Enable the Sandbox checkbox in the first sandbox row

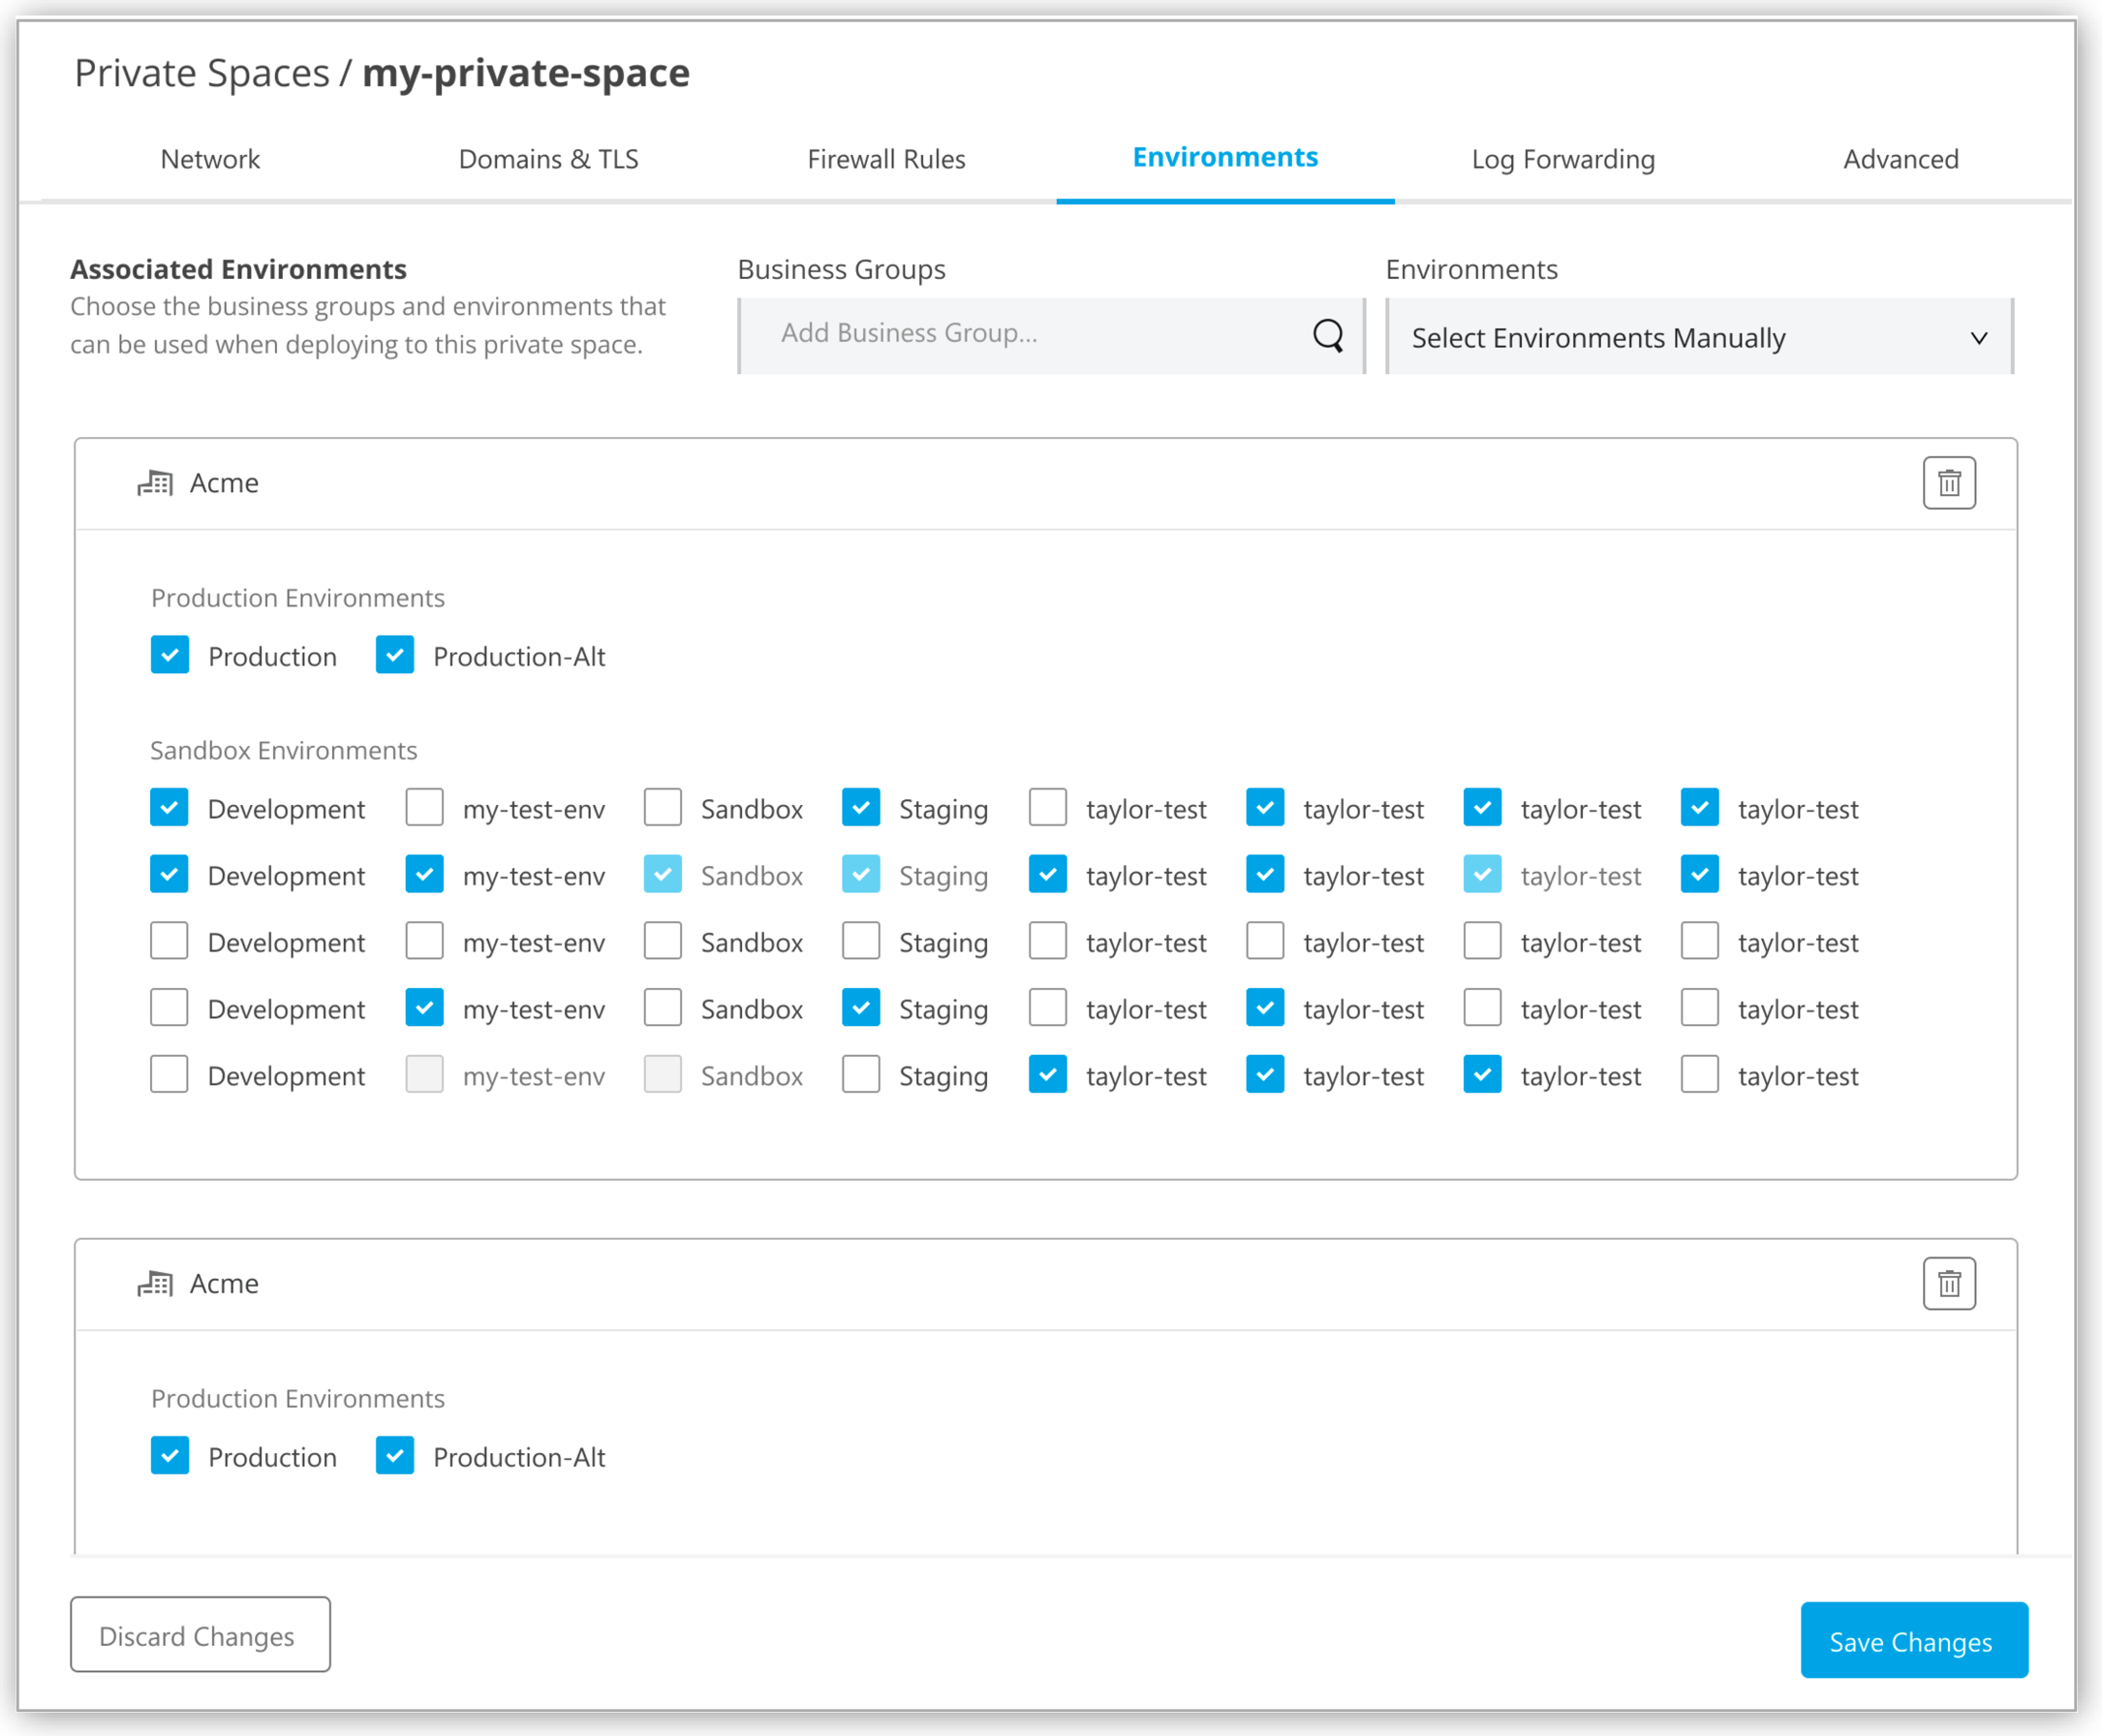662,808
